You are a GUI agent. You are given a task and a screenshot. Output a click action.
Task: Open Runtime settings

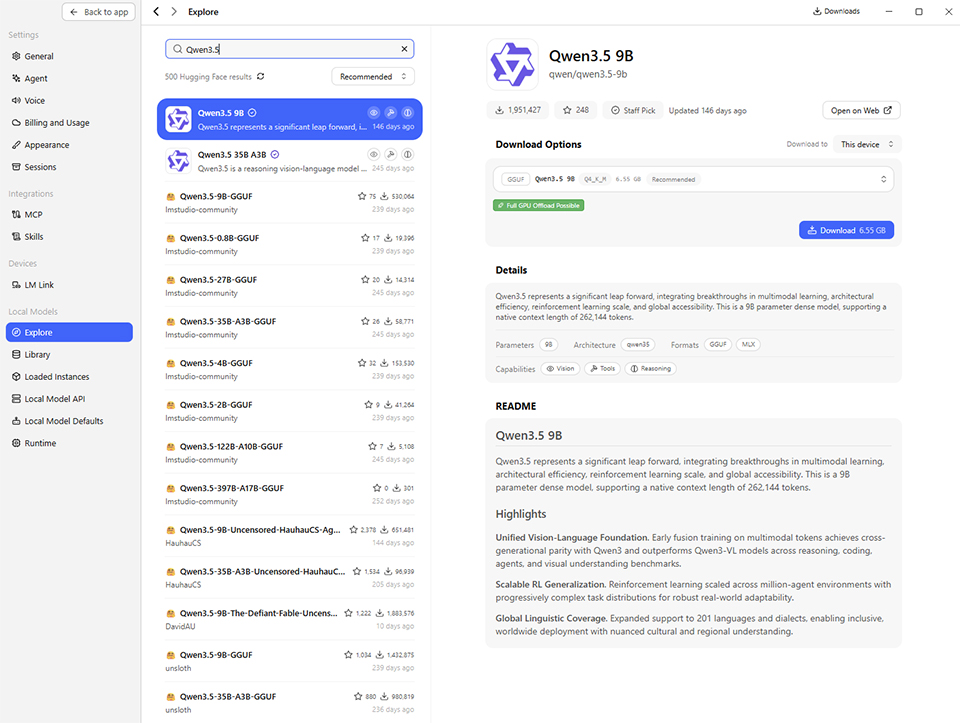click(x=69, y=443)
